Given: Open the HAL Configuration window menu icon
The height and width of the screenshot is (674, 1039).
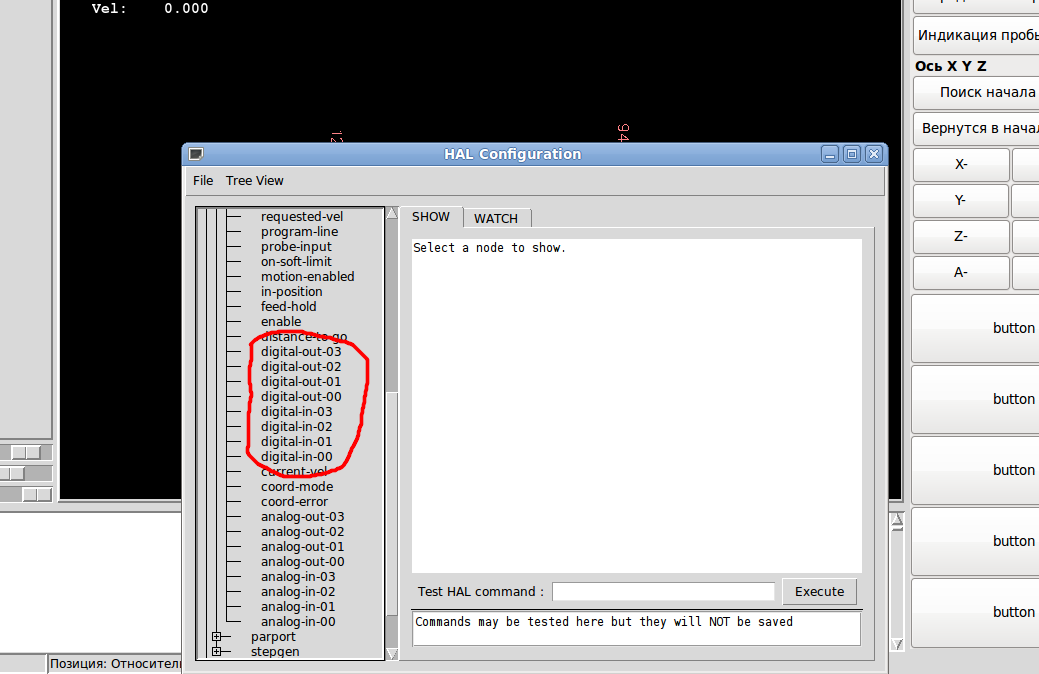Looking at the screenshot, I should (x=195, y=154).
